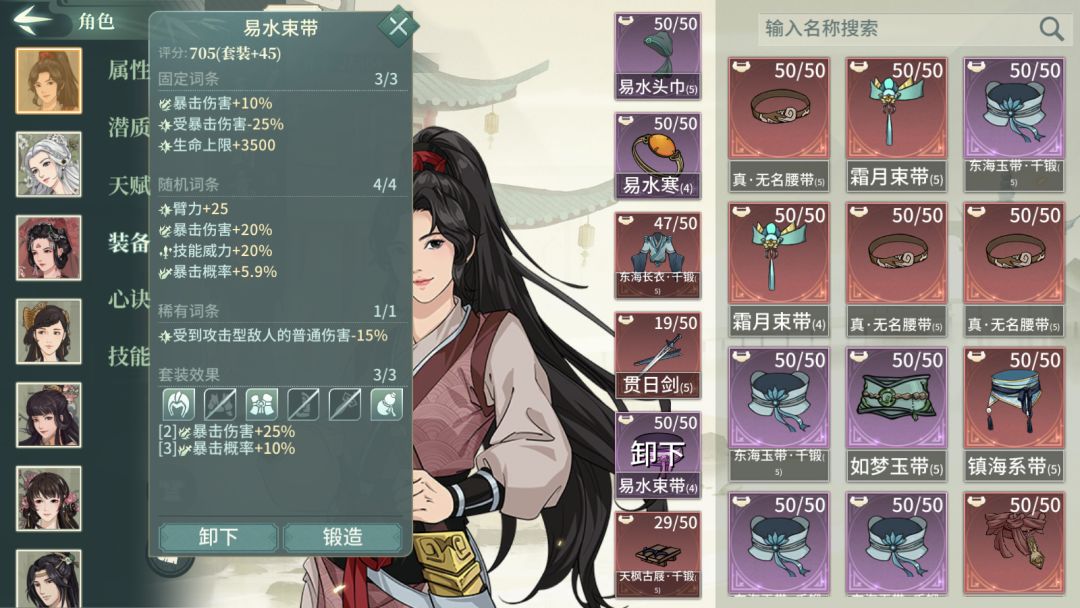This screenshot has width=1080, height=608.
Task: Open the 心诀 tab
Action: click(x=128, y=300)
